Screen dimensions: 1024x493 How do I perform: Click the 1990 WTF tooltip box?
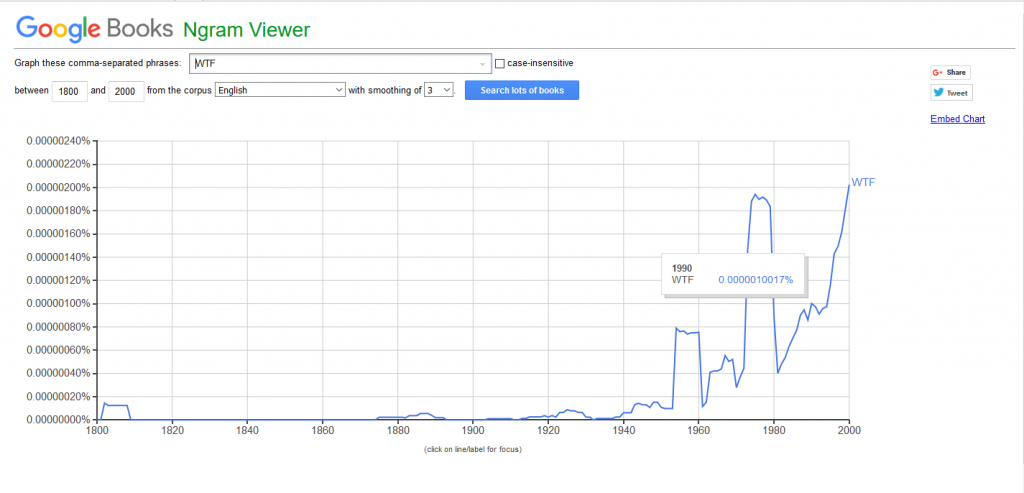pyautogui.click(x=732, y=274)
